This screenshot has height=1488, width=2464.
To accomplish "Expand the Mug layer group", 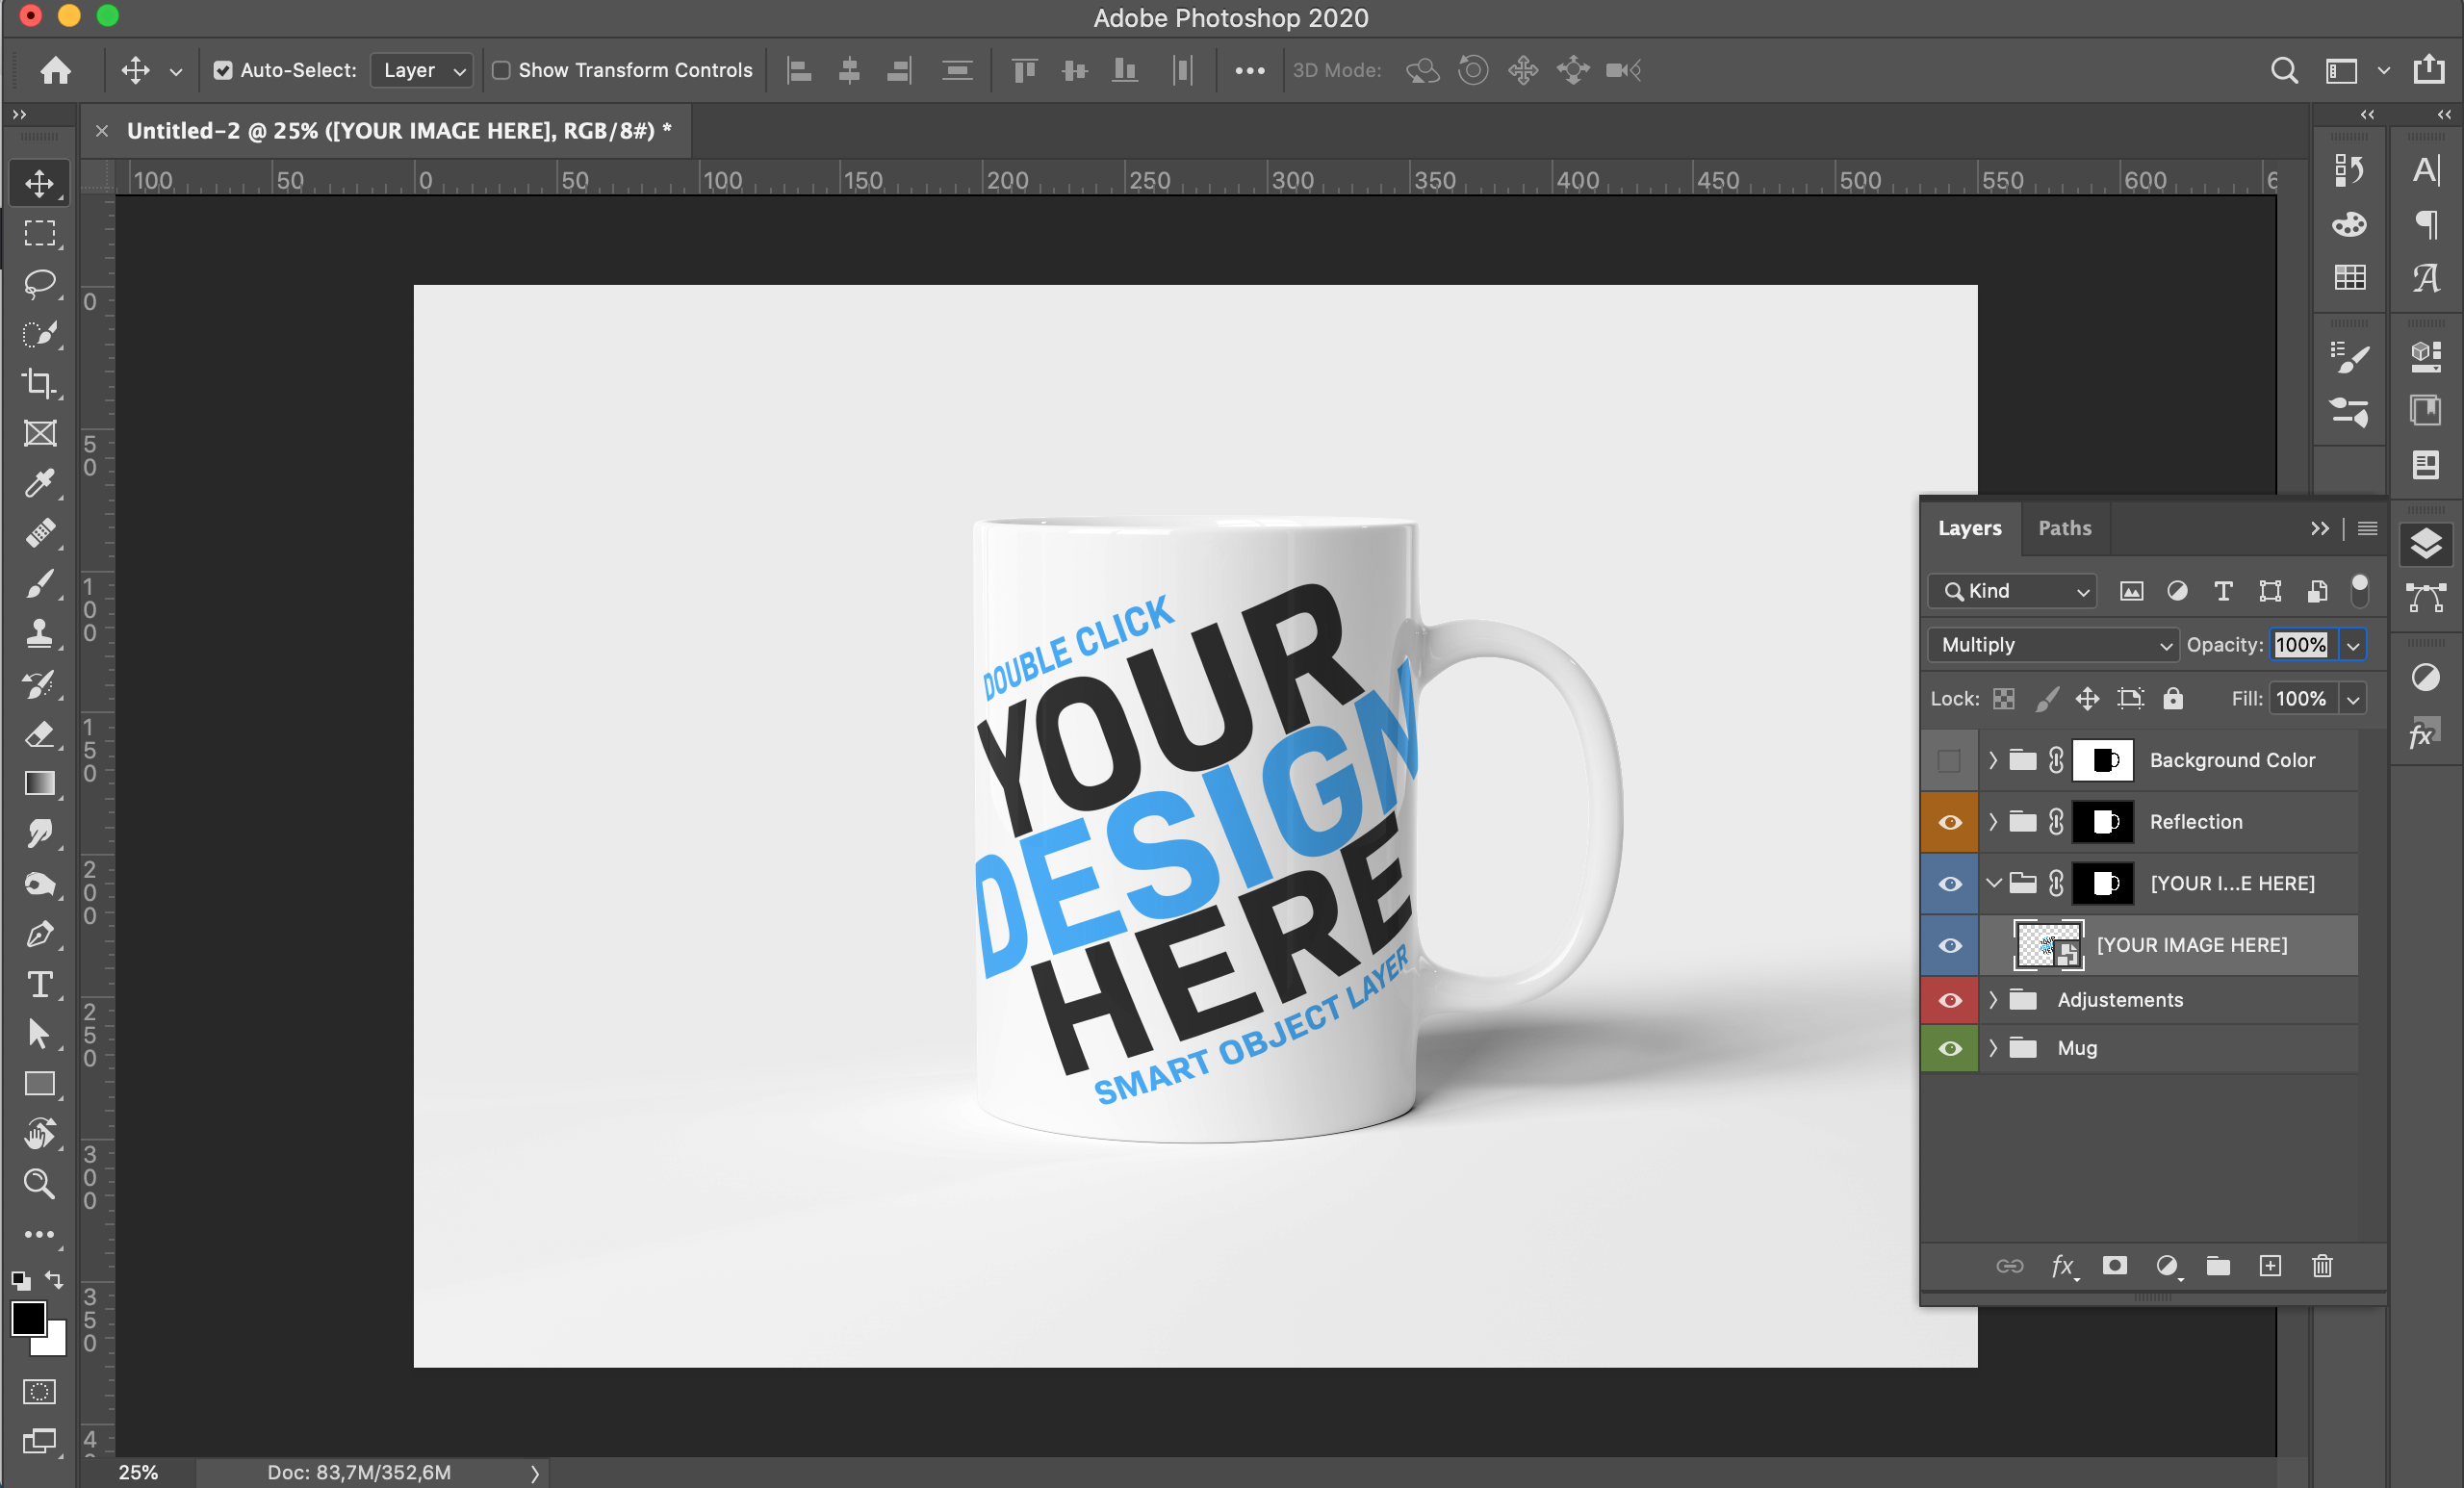I will [1990, 1048].
